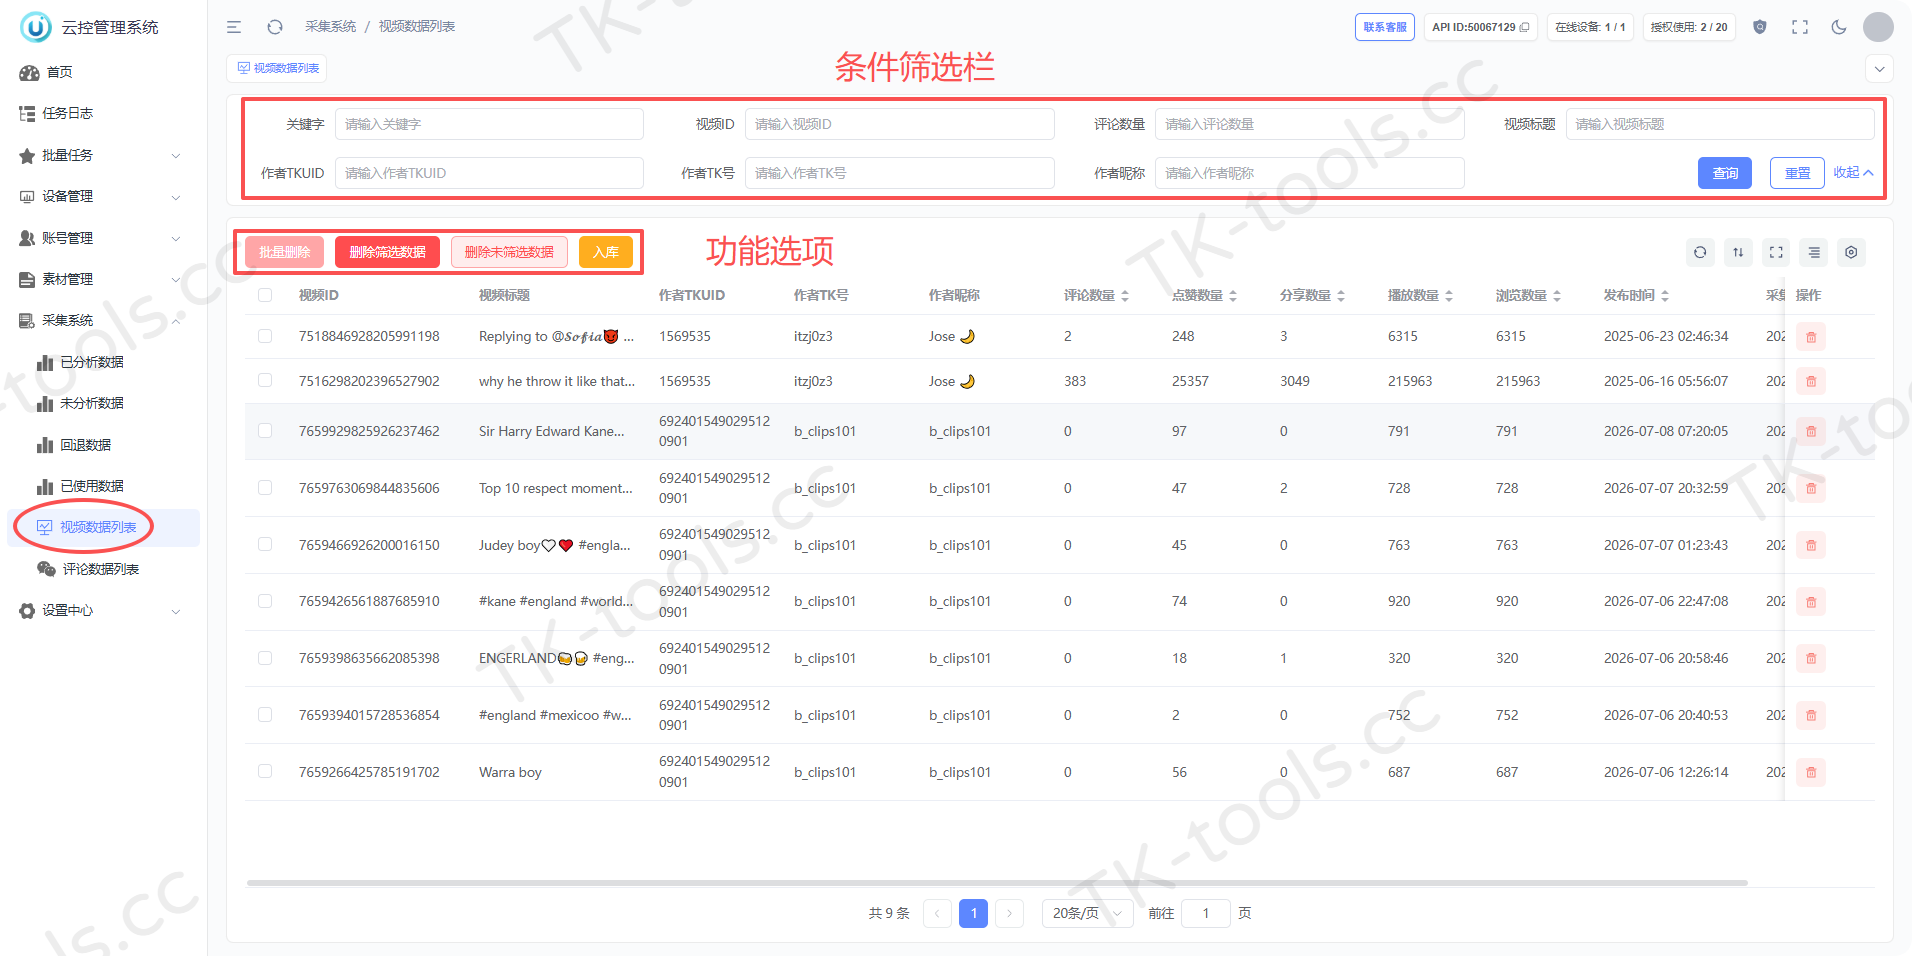
Task: Click the 重置 reset button
Action: [1797, 173]
